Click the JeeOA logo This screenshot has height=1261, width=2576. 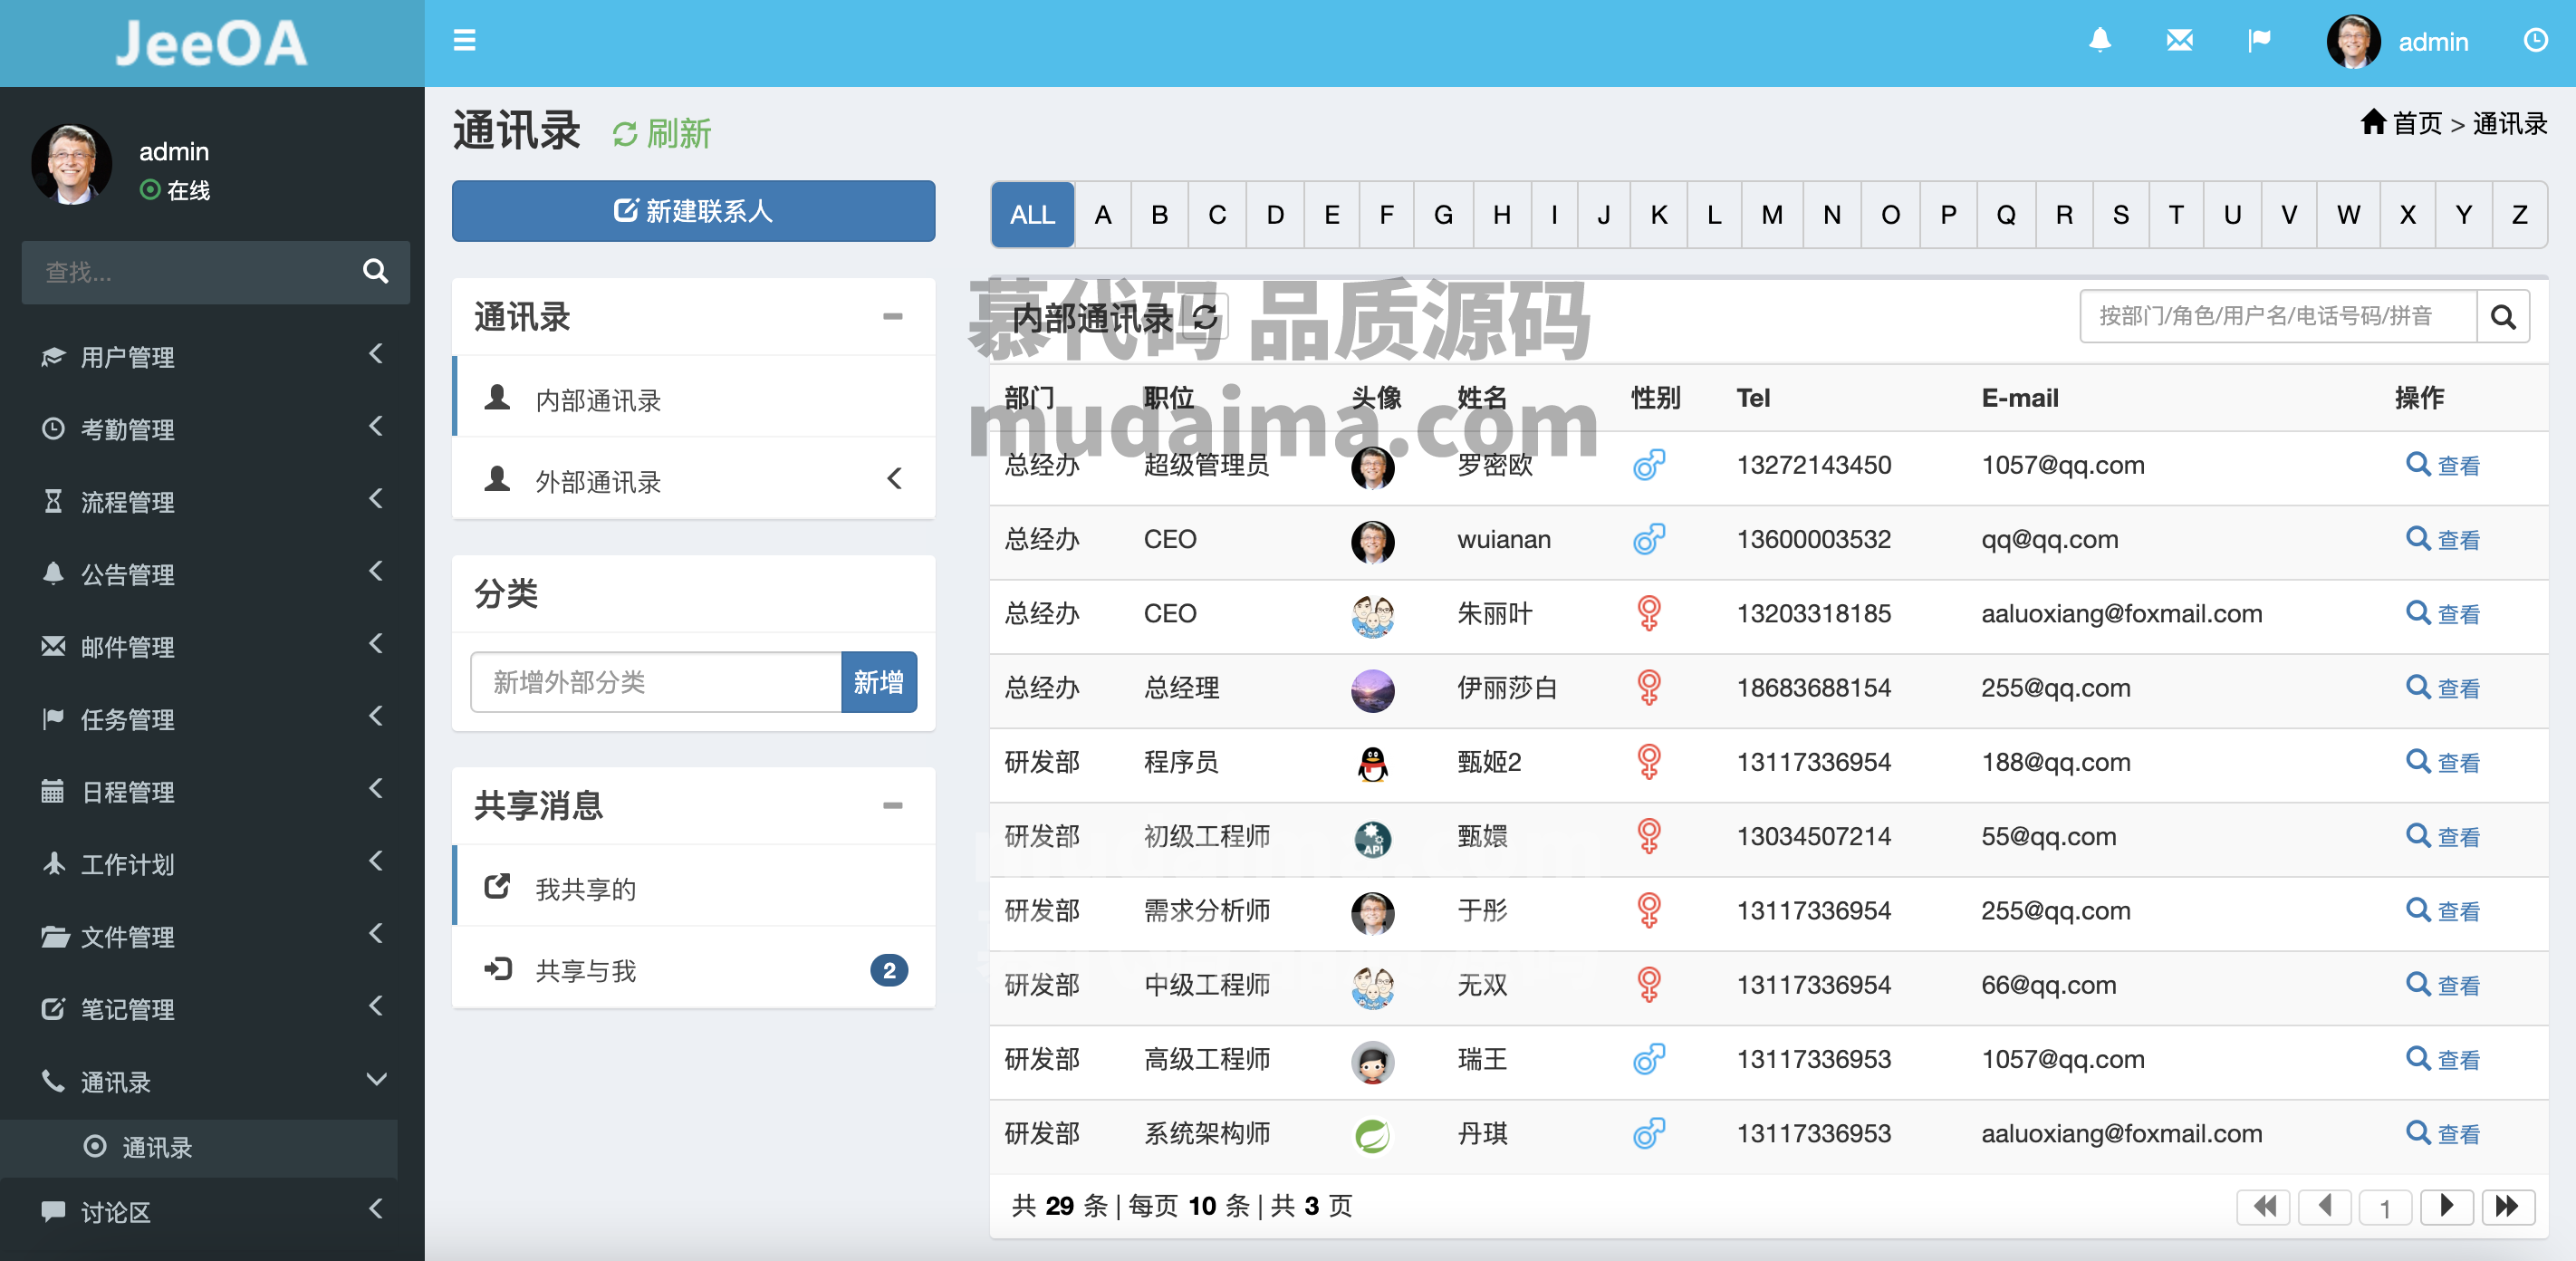pyautogui.click(x=211, y=43)
